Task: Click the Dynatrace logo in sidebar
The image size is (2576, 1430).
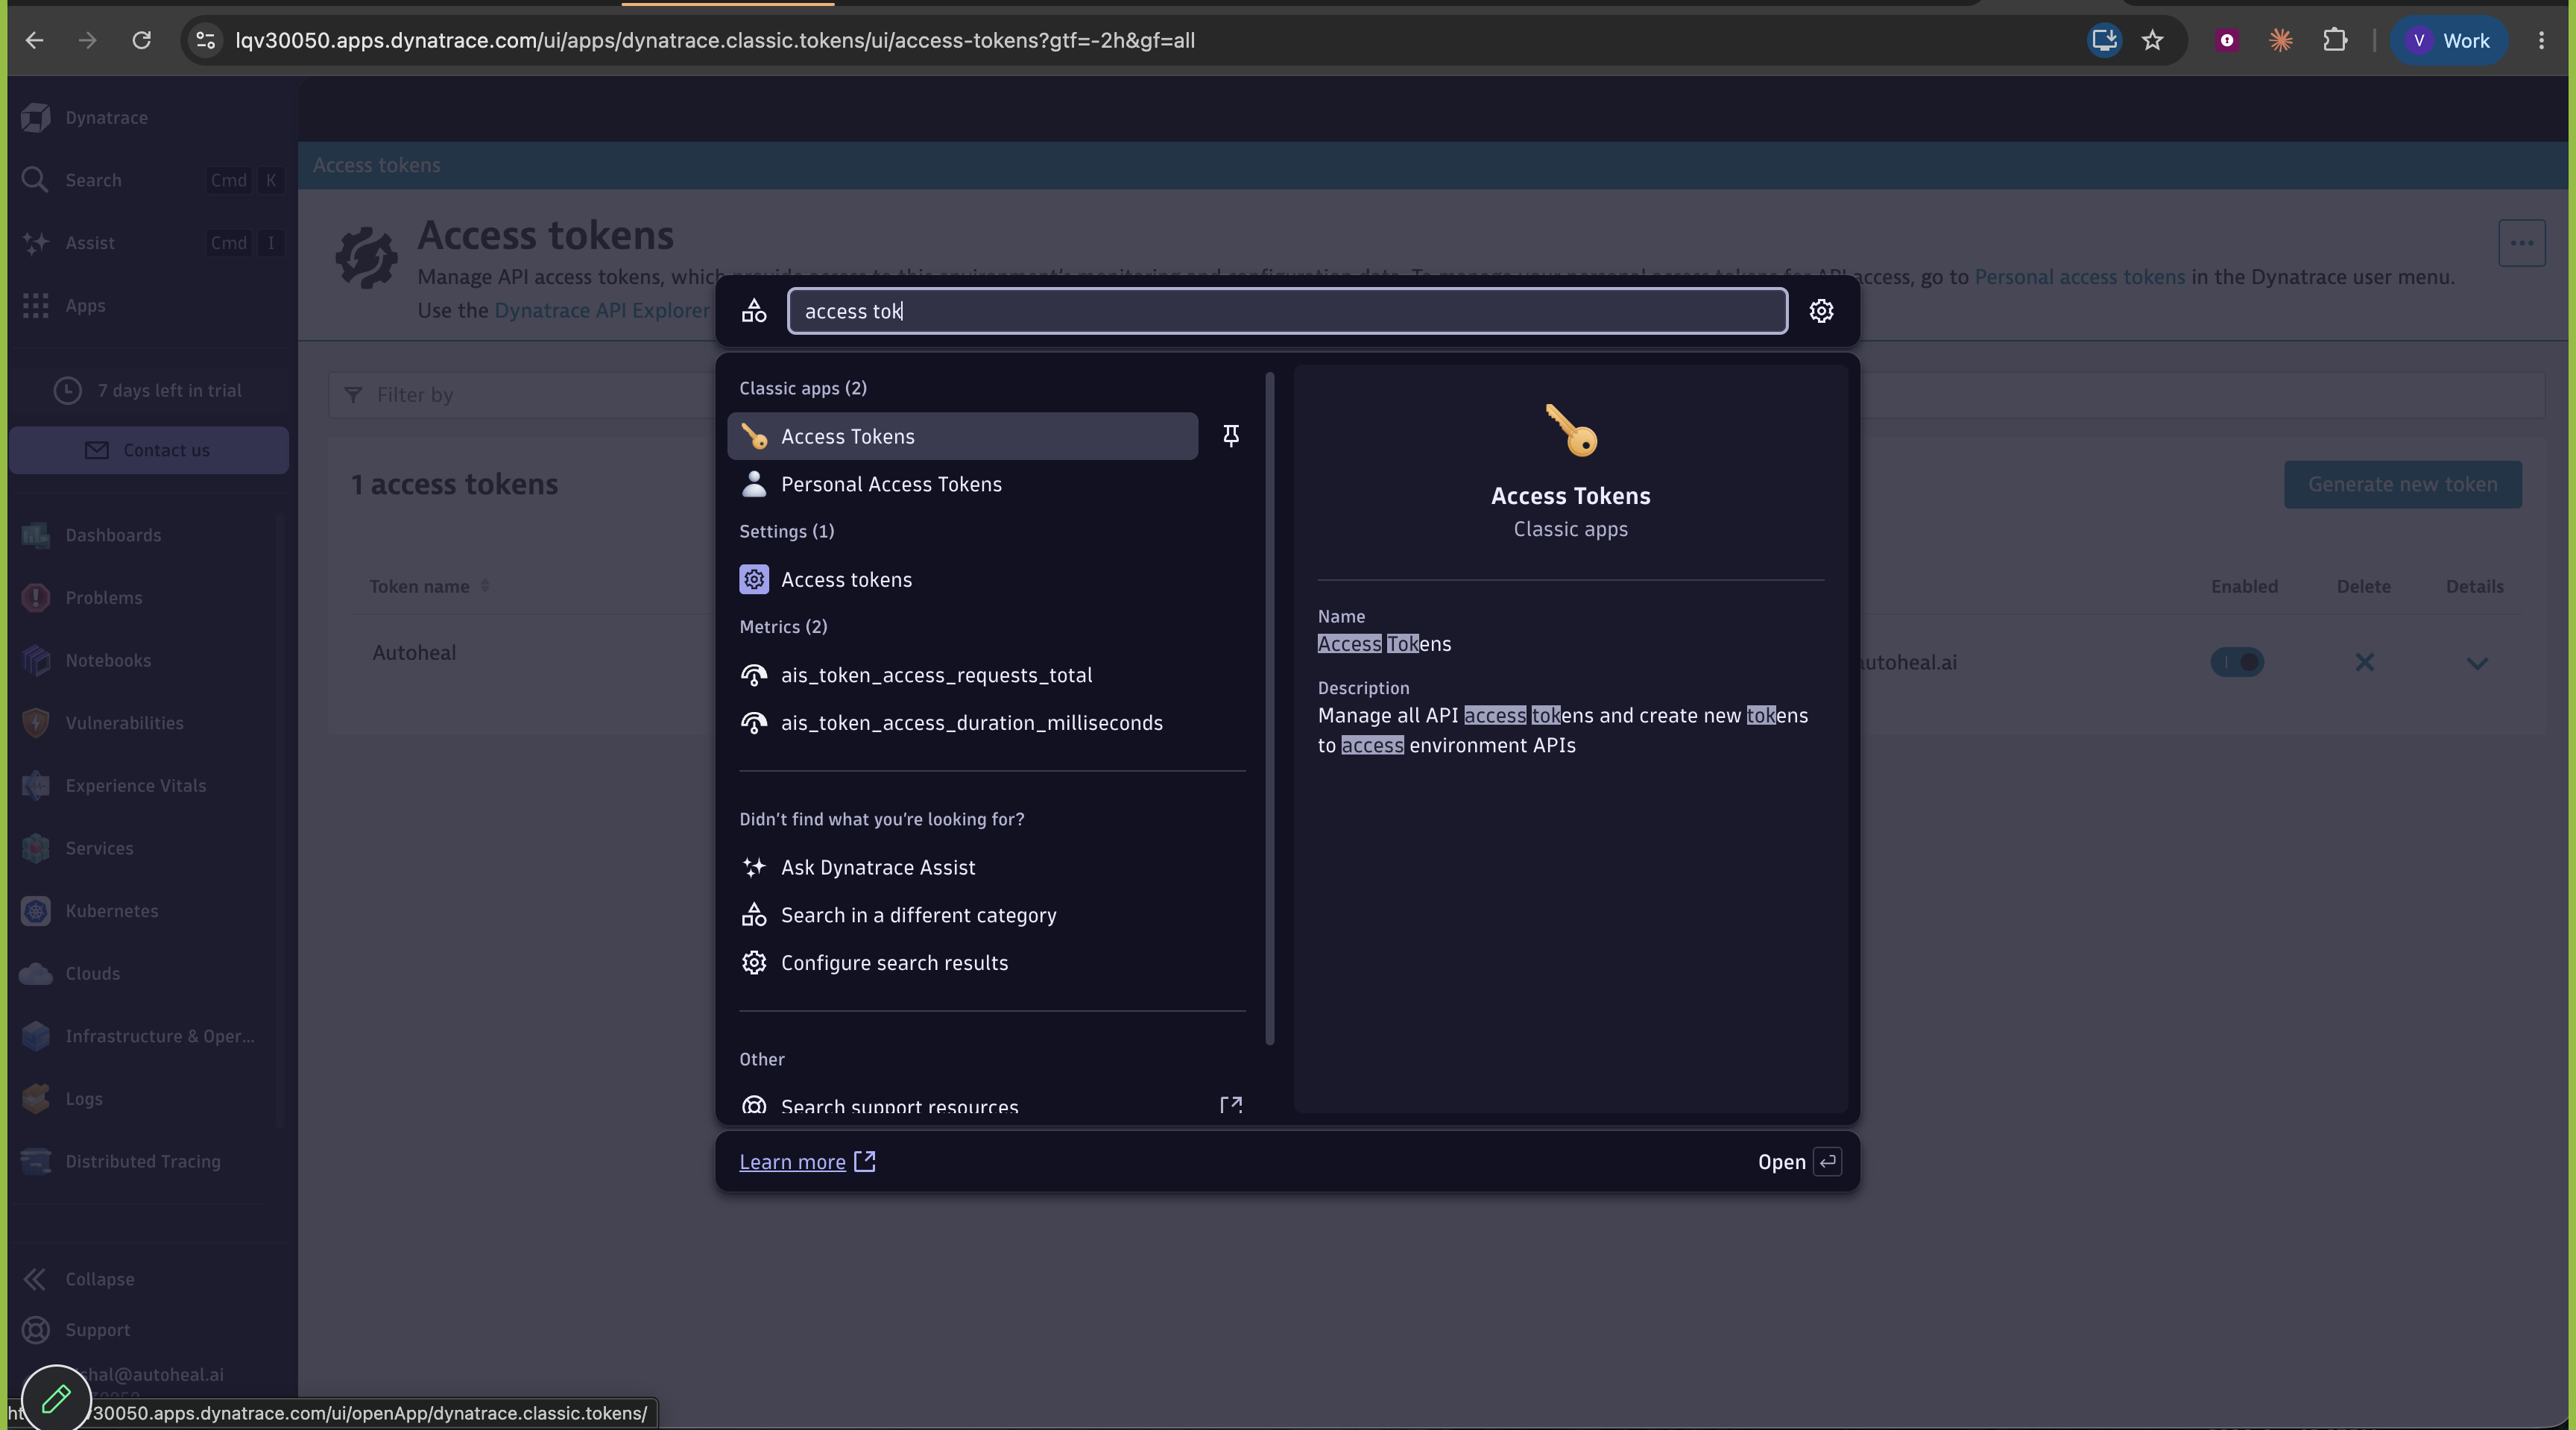Action: click(x=36, y=118)
